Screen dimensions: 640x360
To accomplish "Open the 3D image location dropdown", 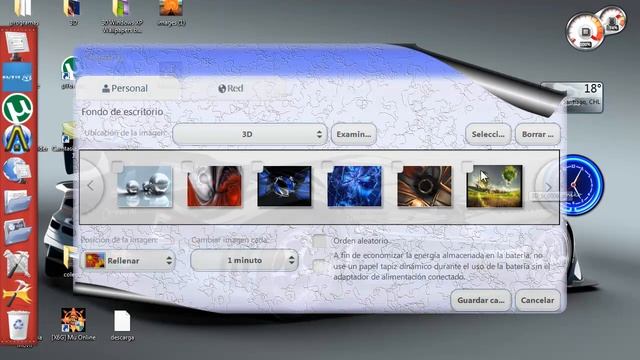I will (x=250, y=134).
